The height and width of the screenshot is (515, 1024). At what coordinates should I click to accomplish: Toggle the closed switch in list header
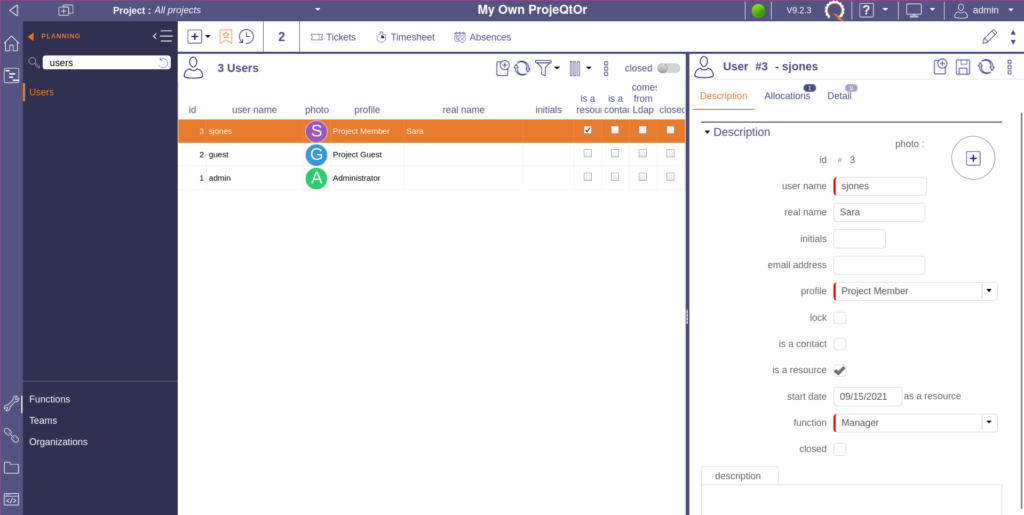pos(668,68)
